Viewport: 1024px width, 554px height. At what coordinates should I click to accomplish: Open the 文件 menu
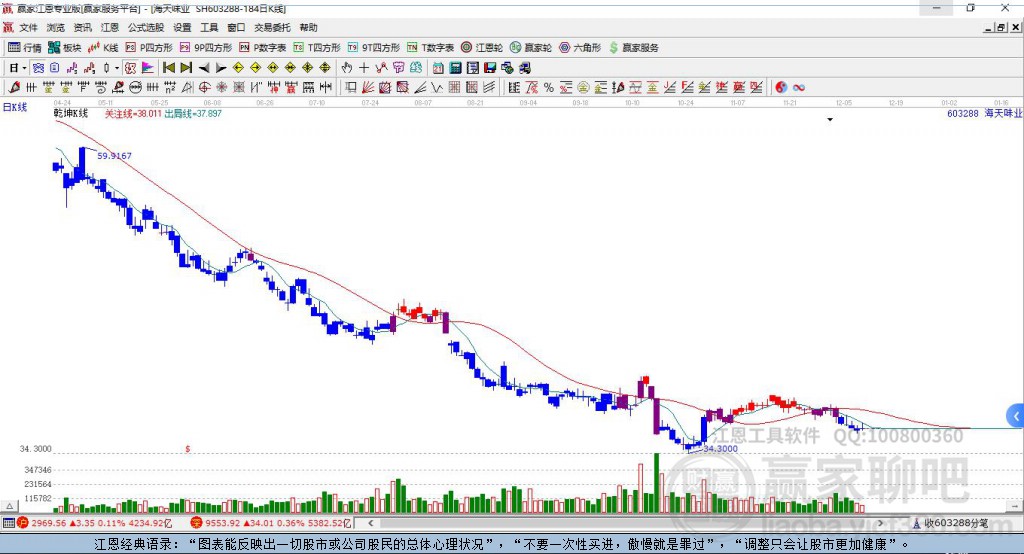[28, 27]
